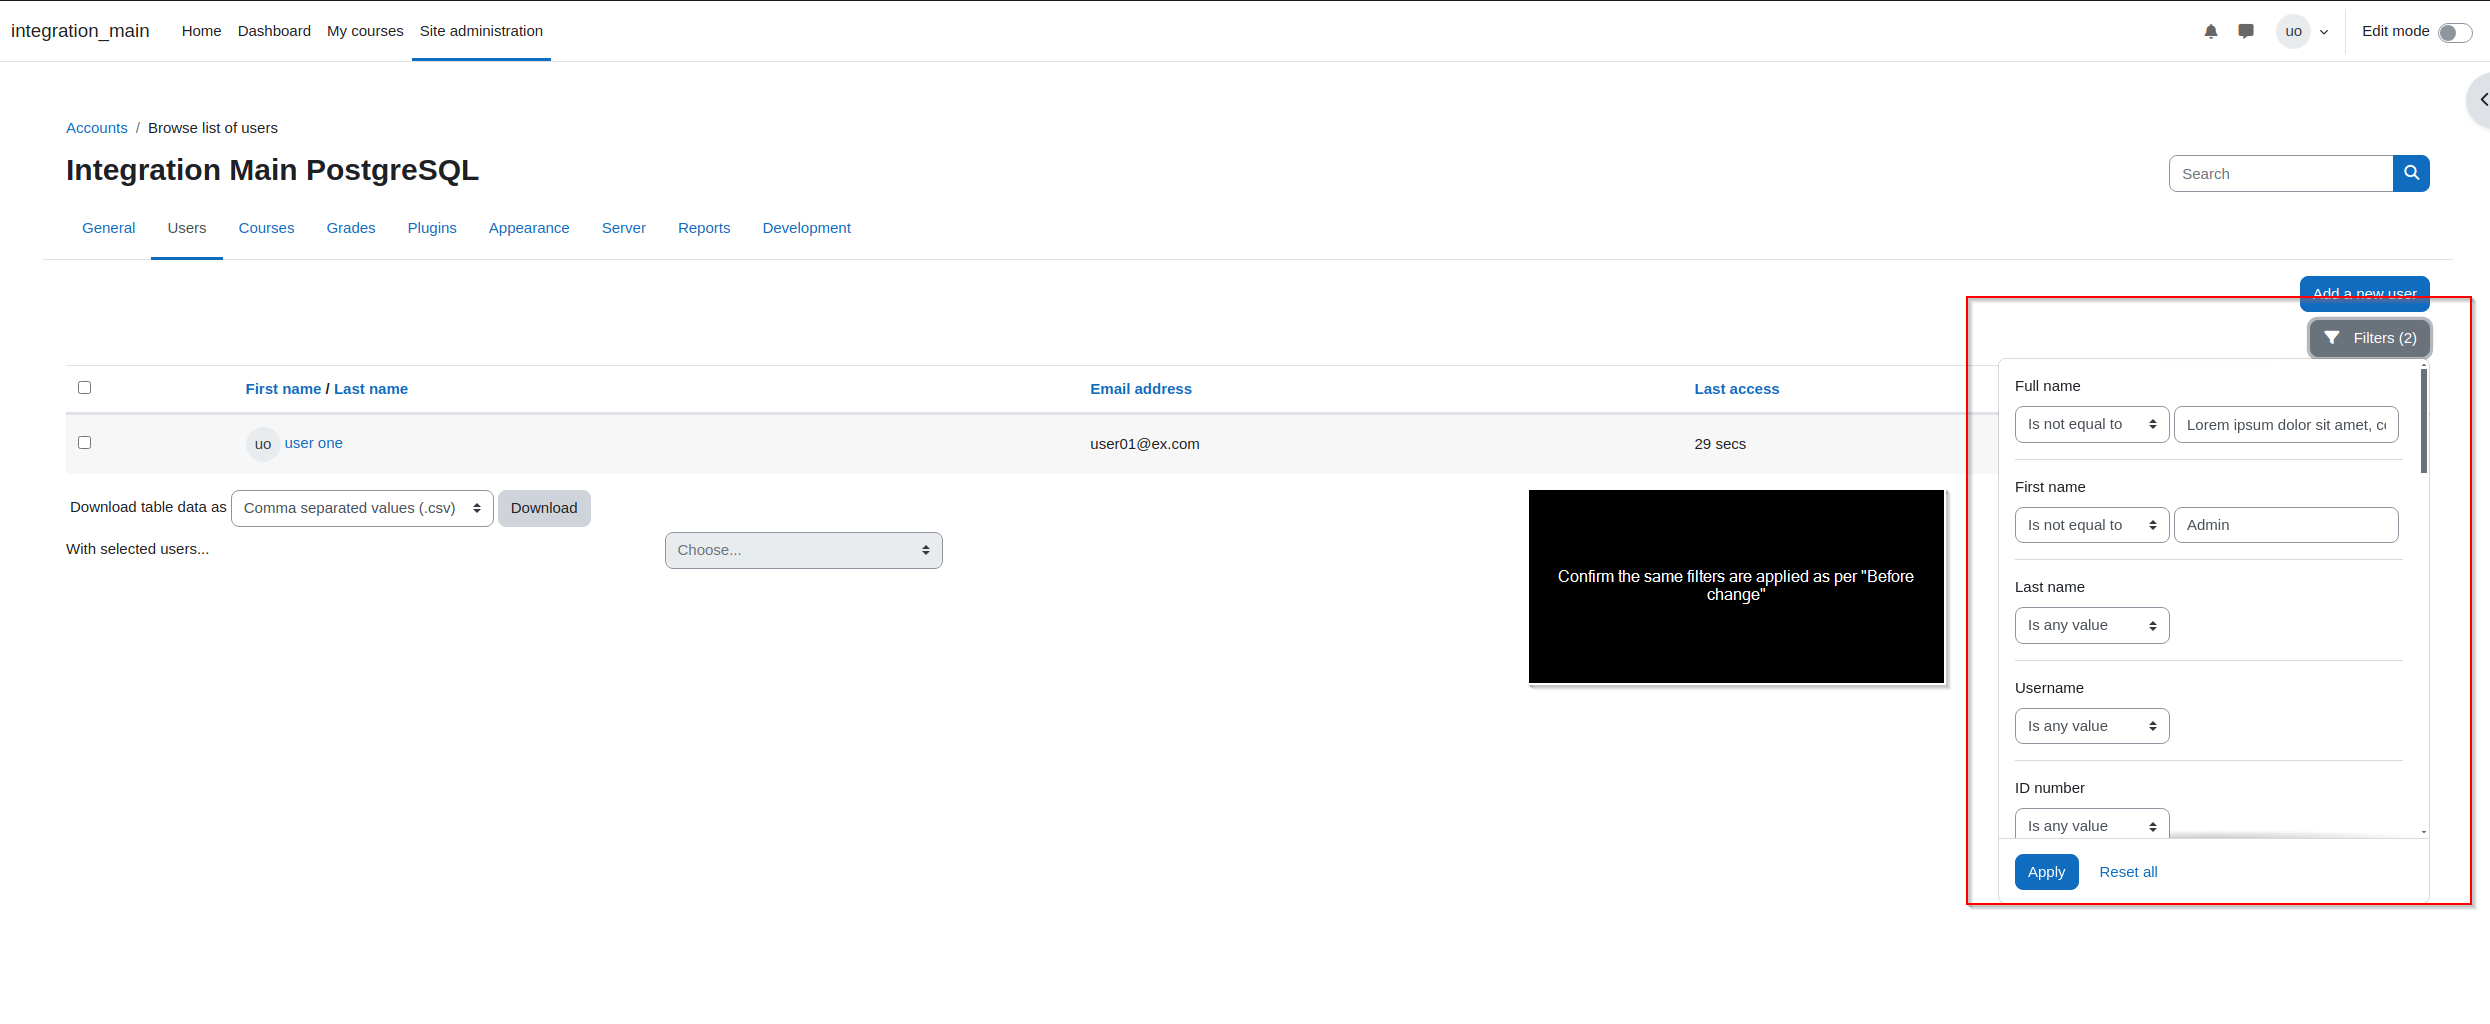2490x1024 pixels.
Task: Open user one profile link
Action: [x=313, y=443]
